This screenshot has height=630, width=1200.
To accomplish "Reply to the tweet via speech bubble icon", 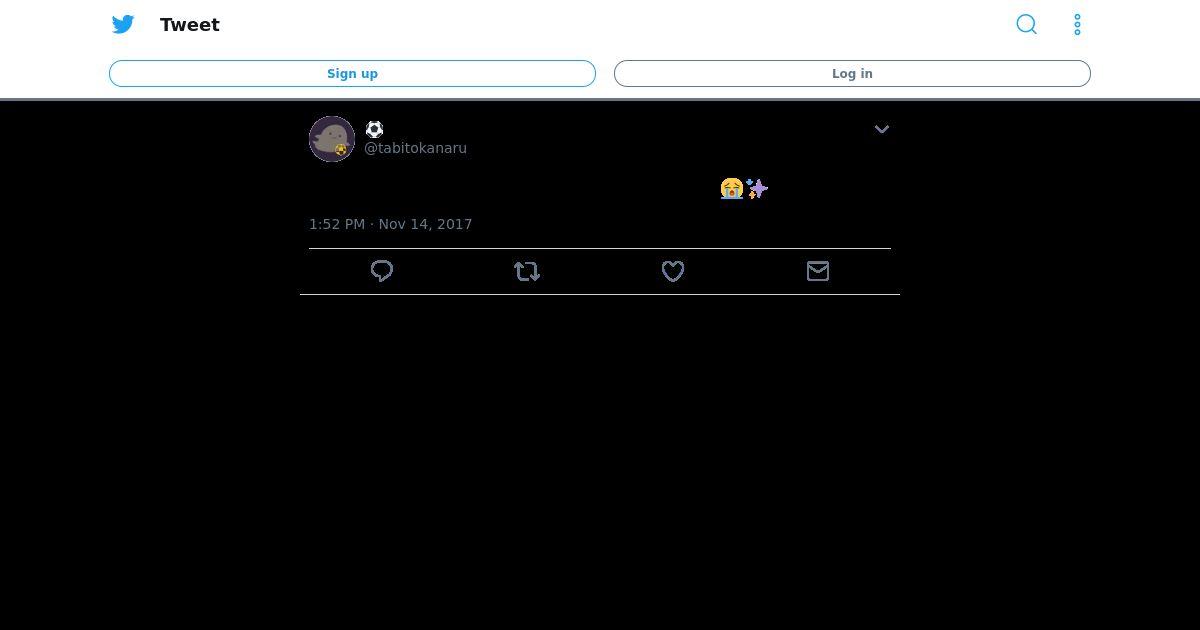I will [x=382, y=271].
